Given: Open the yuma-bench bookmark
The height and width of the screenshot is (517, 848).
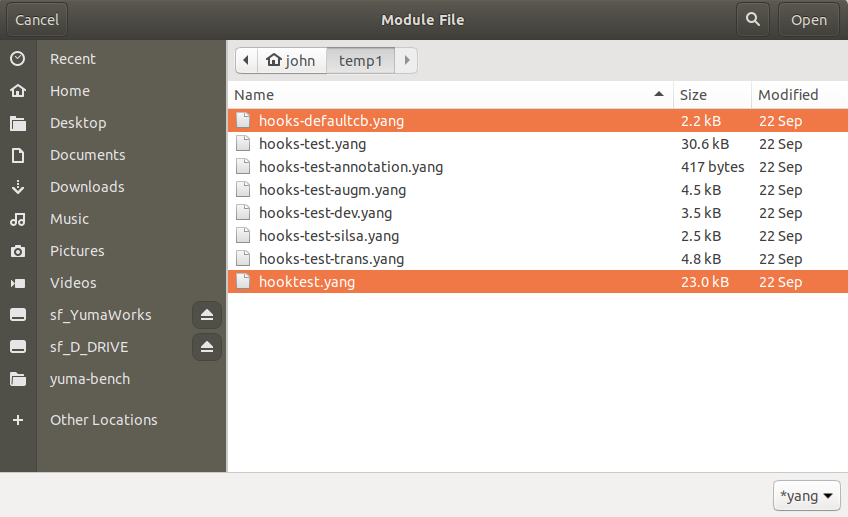Looking at the screenshot, I should tap(90, 379).
